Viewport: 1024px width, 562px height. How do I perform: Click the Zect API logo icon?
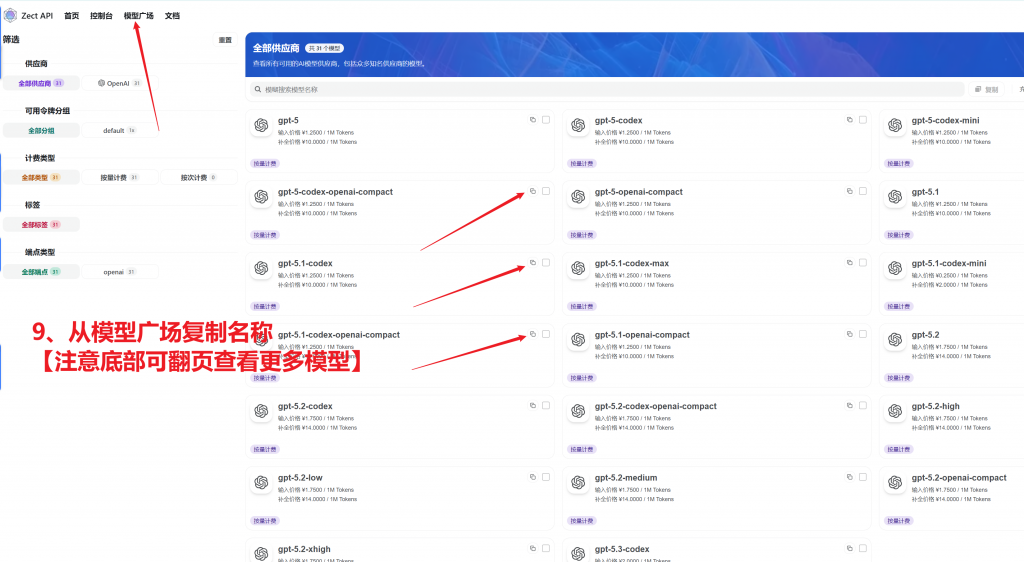click(x=10, y=16)
